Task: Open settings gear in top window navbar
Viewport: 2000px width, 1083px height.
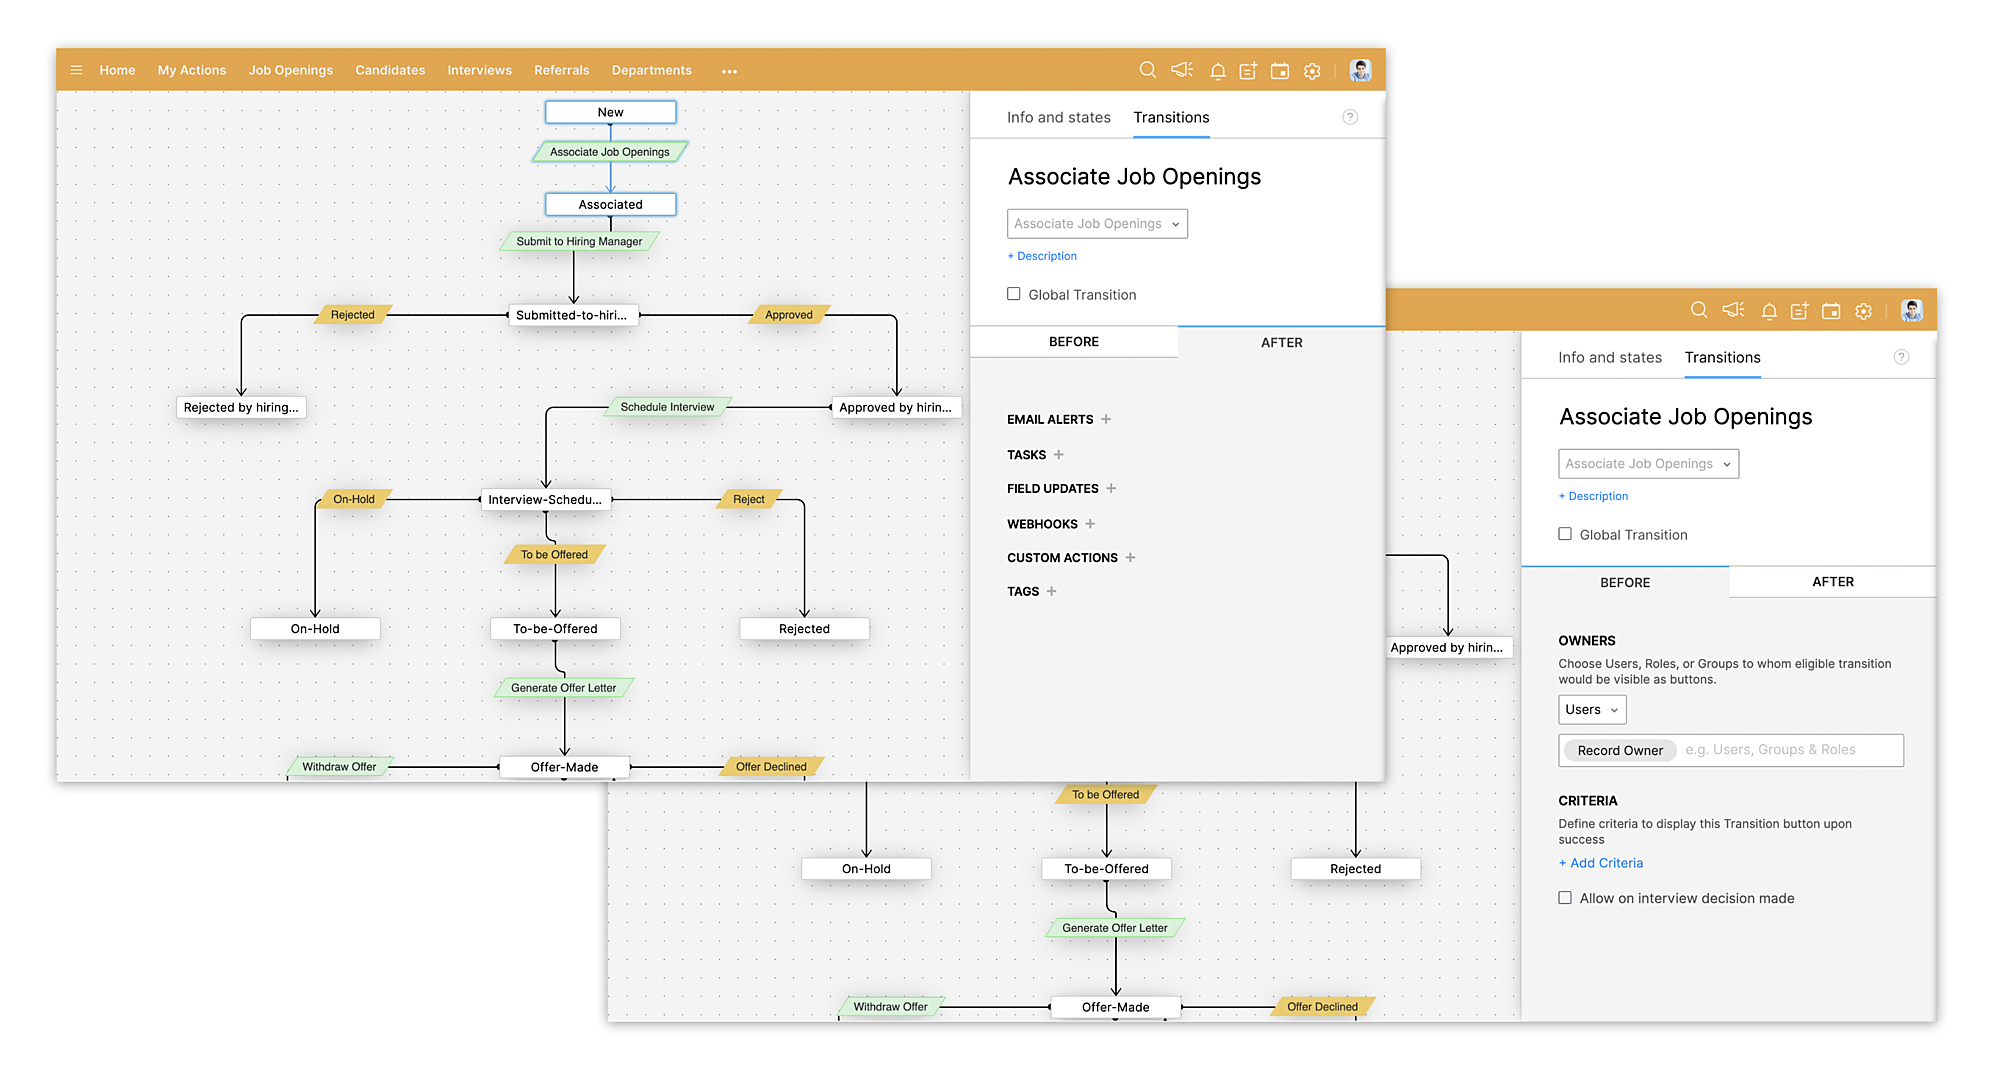Action: coord(1312,71)
